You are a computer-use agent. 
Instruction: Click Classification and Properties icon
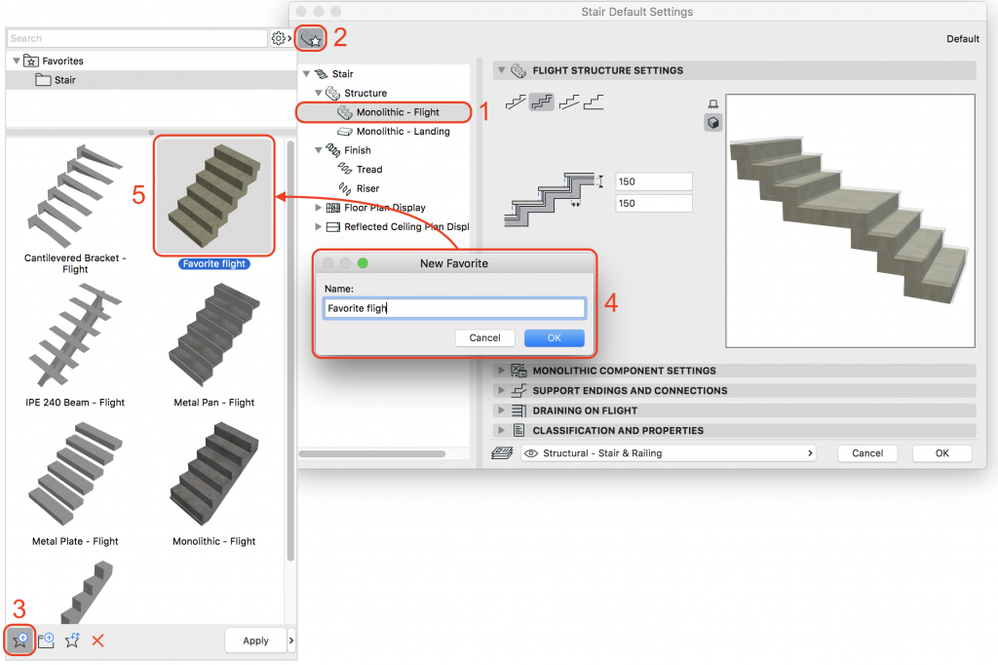click(519, 431)
